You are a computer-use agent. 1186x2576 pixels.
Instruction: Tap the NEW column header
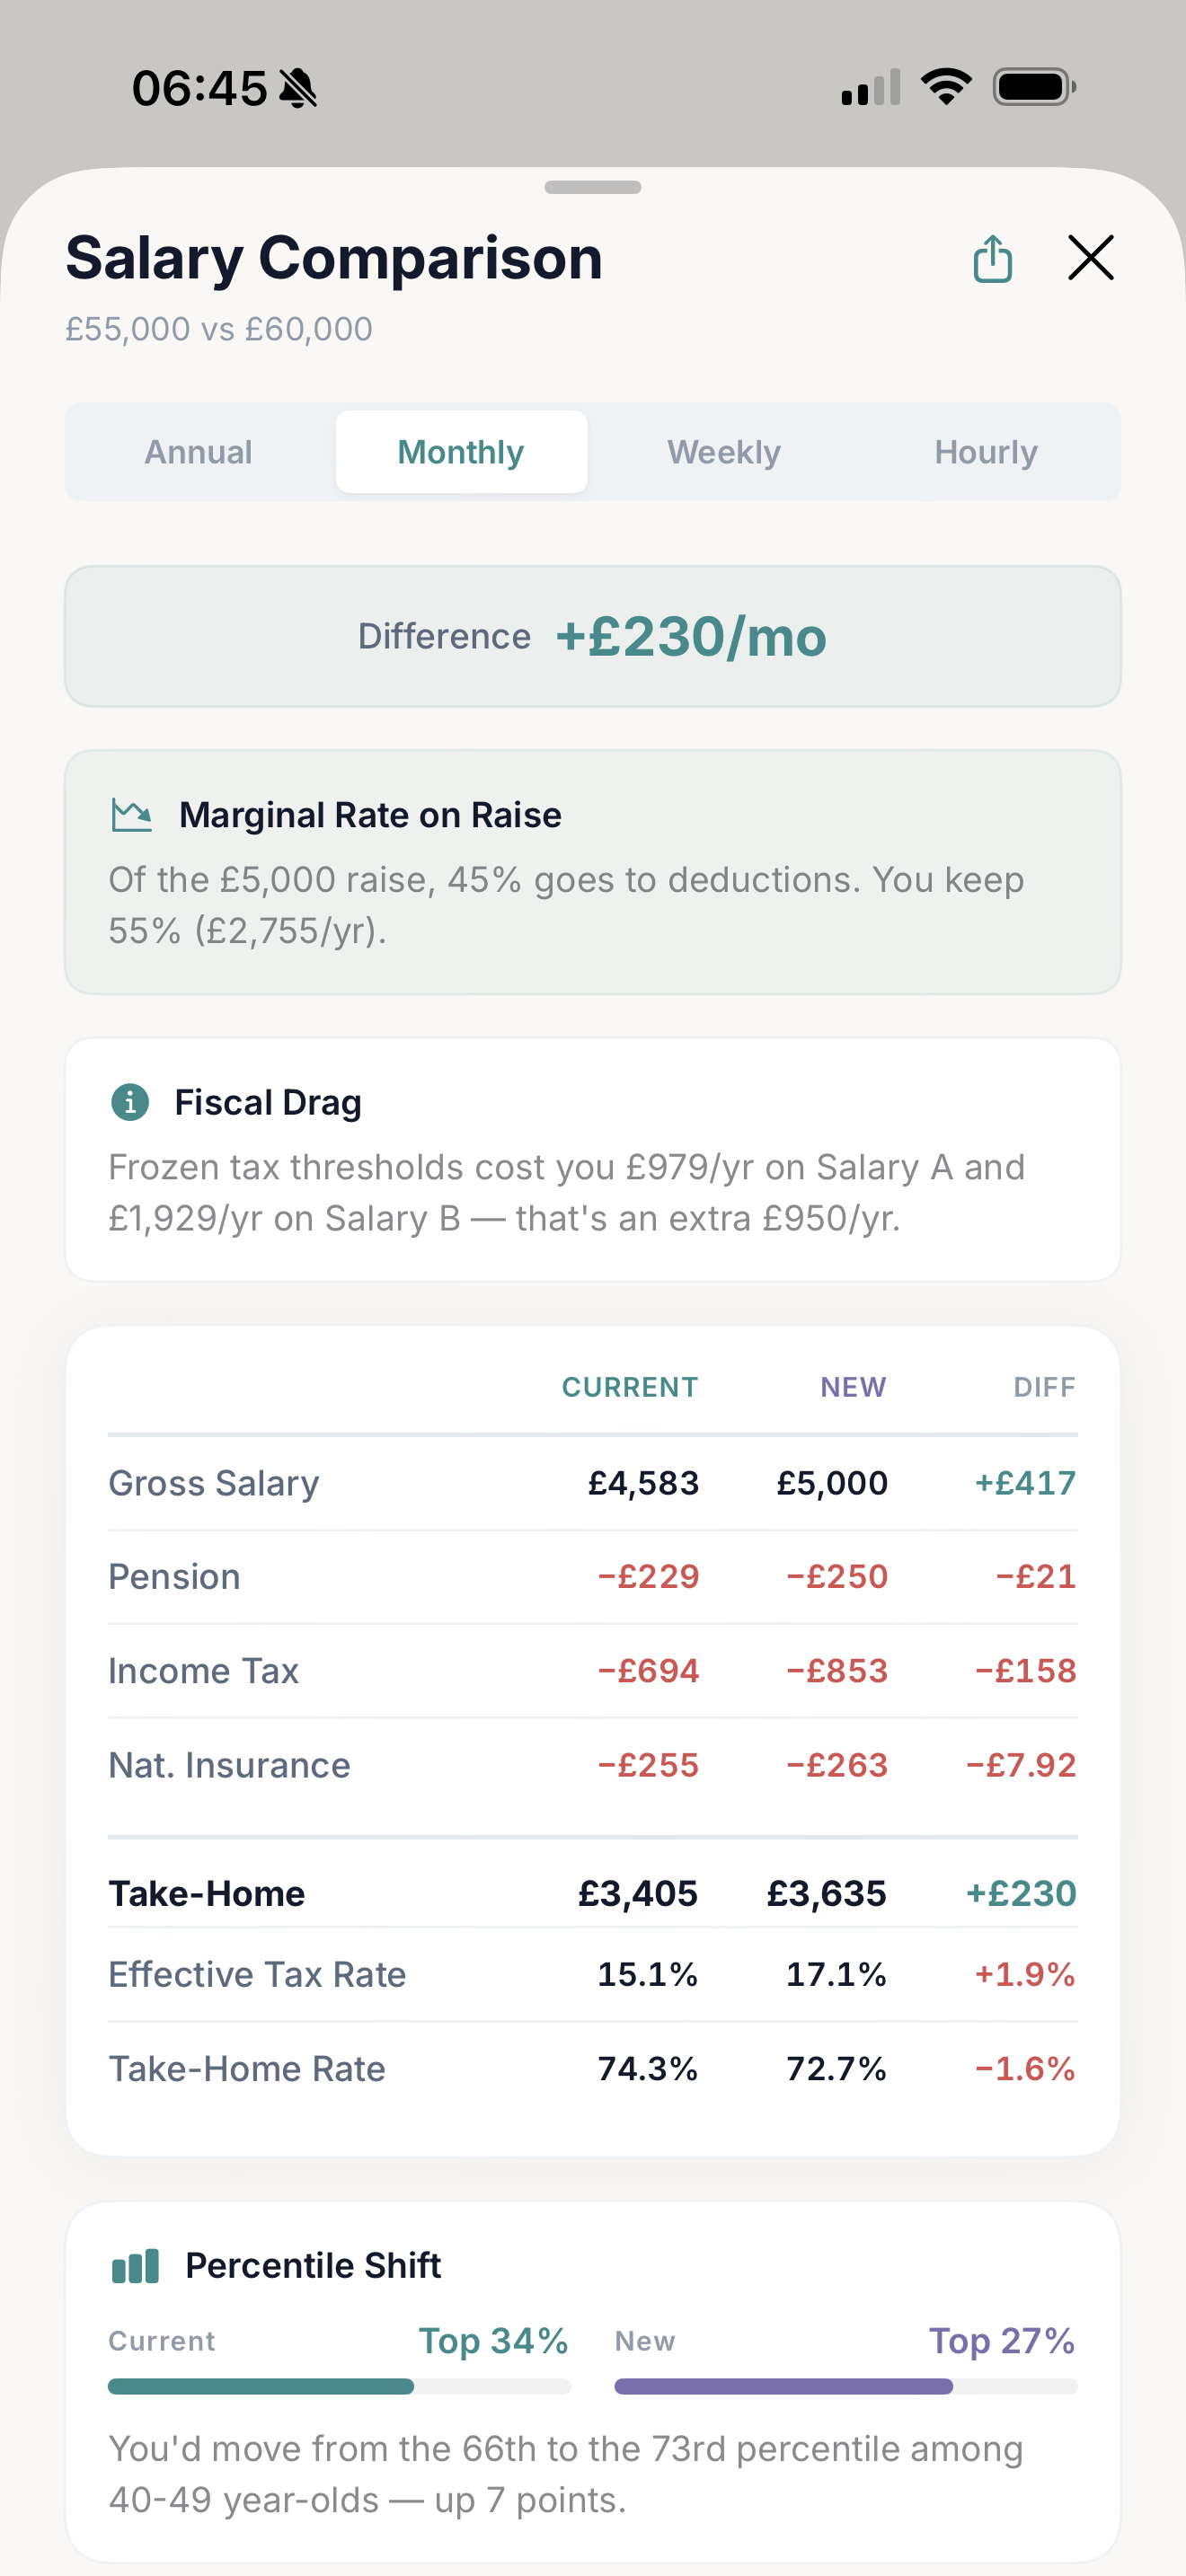[852, 1387]
